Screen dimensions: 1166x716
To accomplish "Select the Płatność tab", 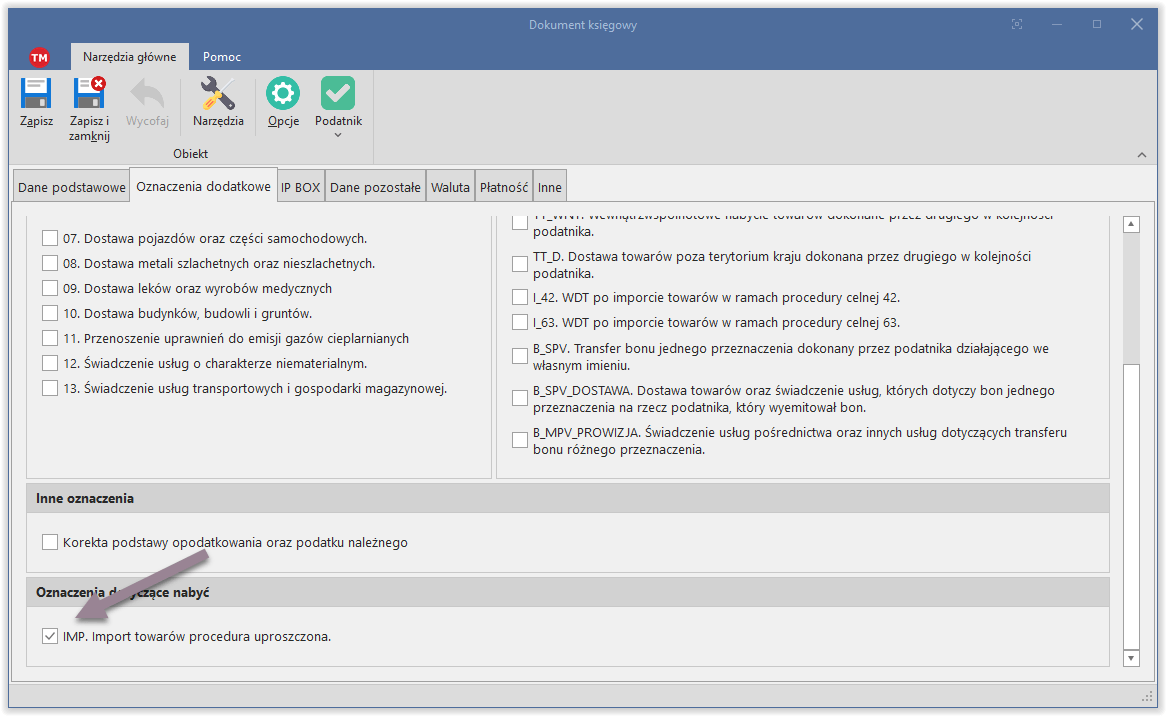I will 504,187.
